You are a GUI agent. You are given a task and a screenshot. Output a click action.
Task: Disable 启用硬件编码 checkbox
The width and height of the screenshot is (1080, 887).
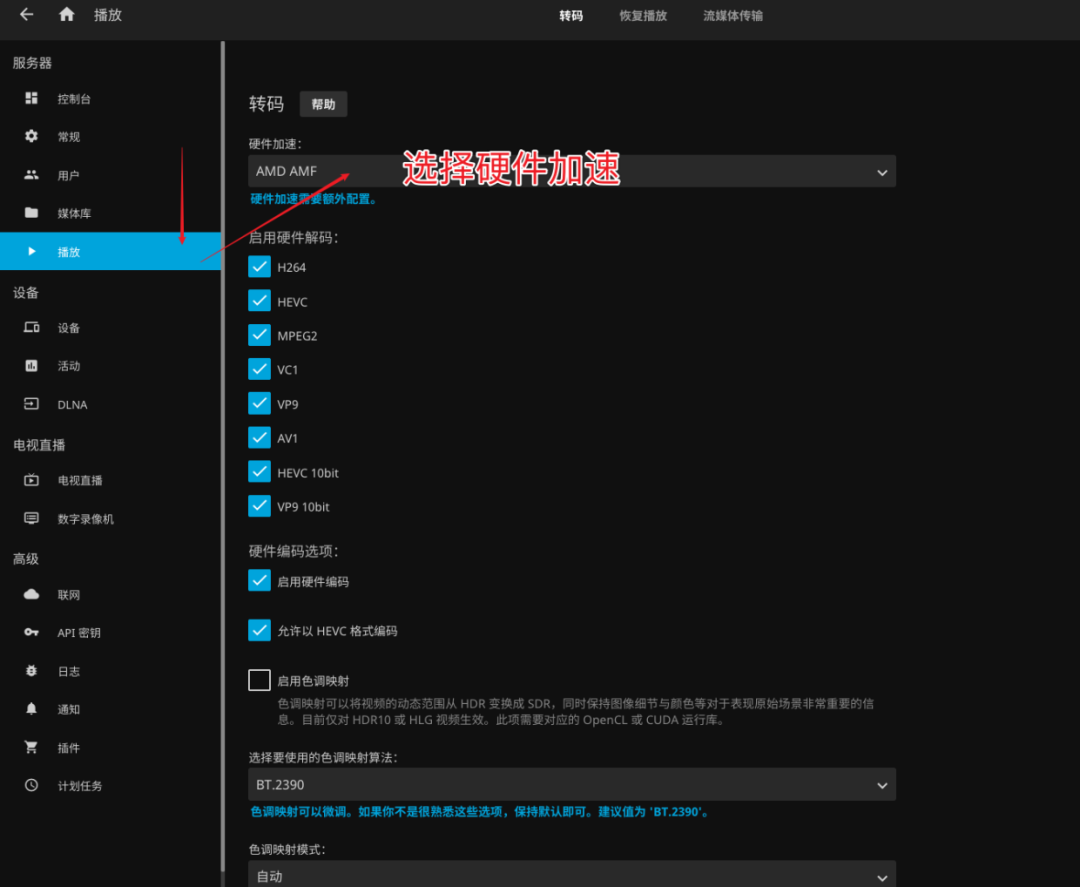click(259, 581)
